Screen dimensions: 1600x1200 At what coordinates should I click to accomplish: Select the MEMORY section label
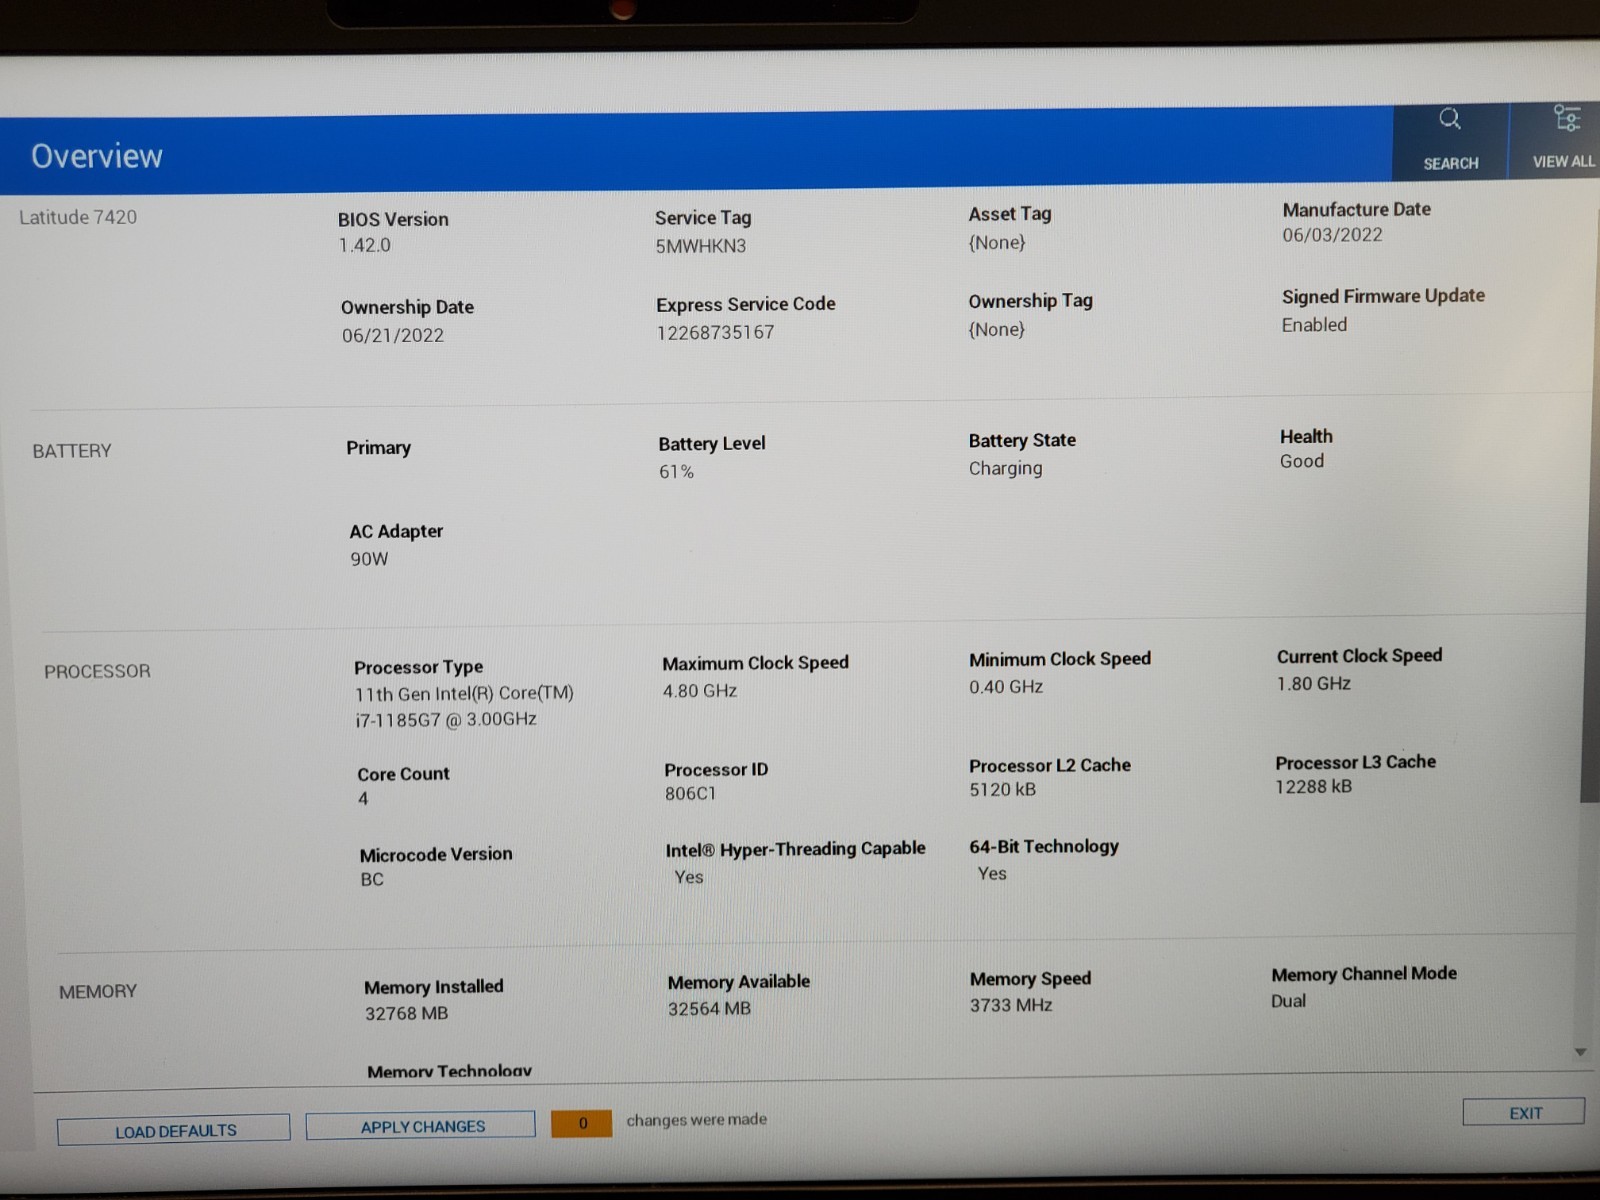98,992
